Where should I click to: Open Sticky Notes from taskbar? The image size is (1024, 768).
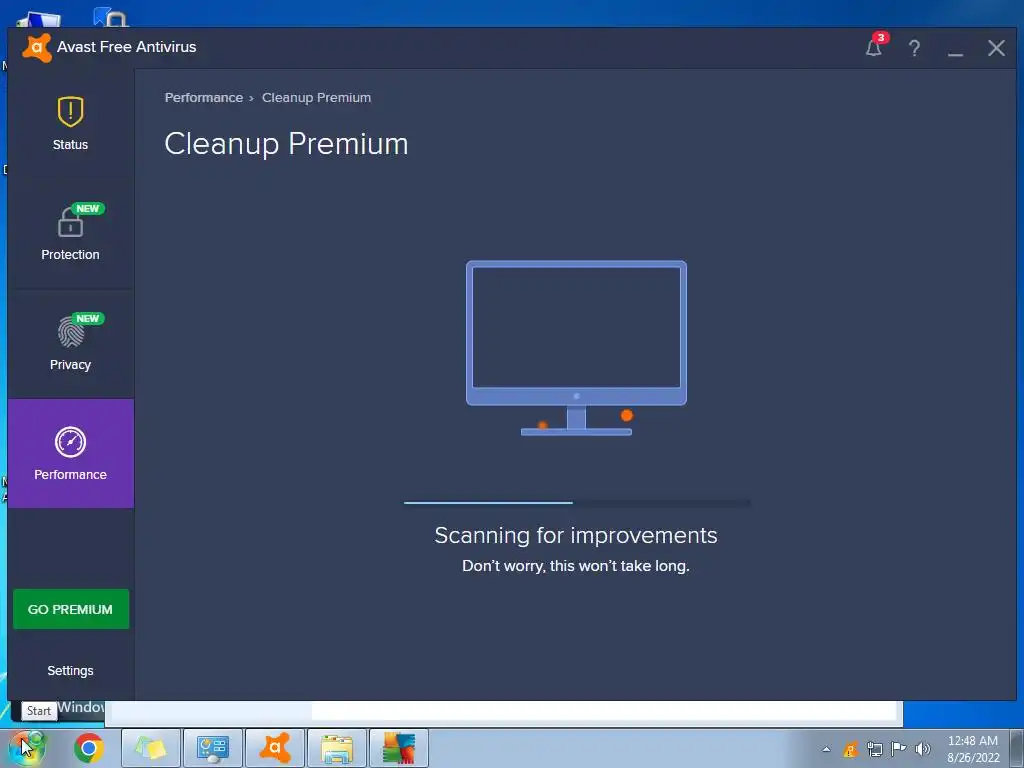[x=151, y=748]
